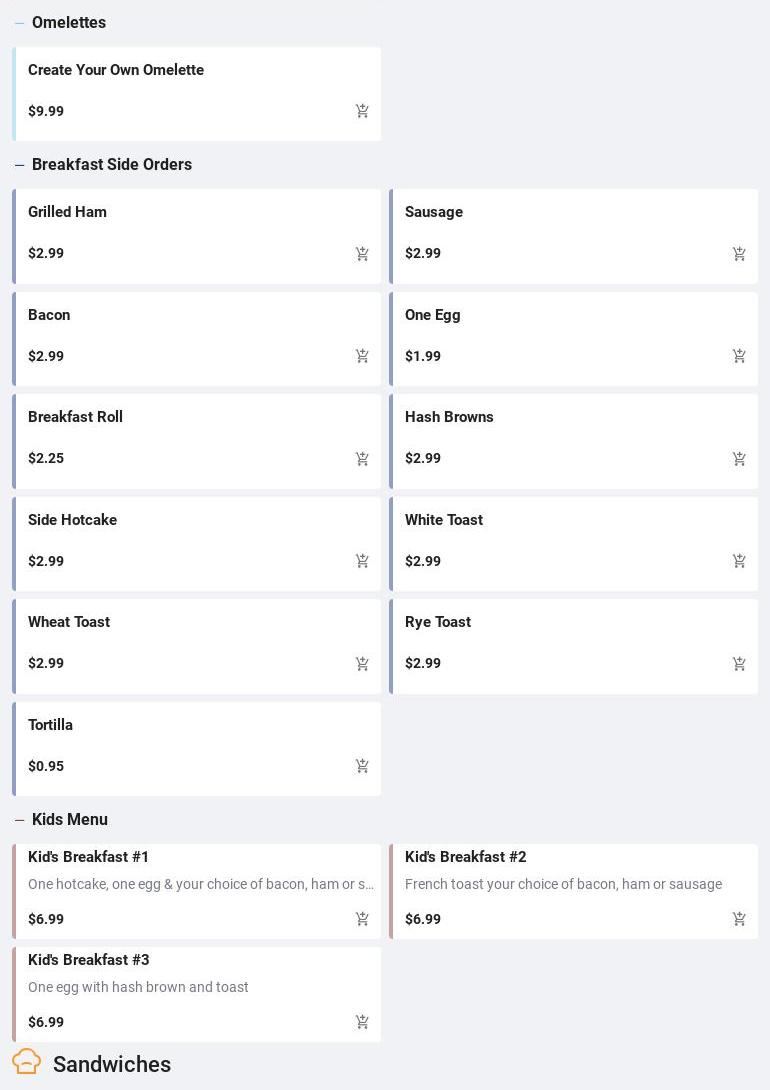The height and width of the screenshot is (1090, 770).
Task: Click cart icon for Hash Browns
Action: (739, 459)
